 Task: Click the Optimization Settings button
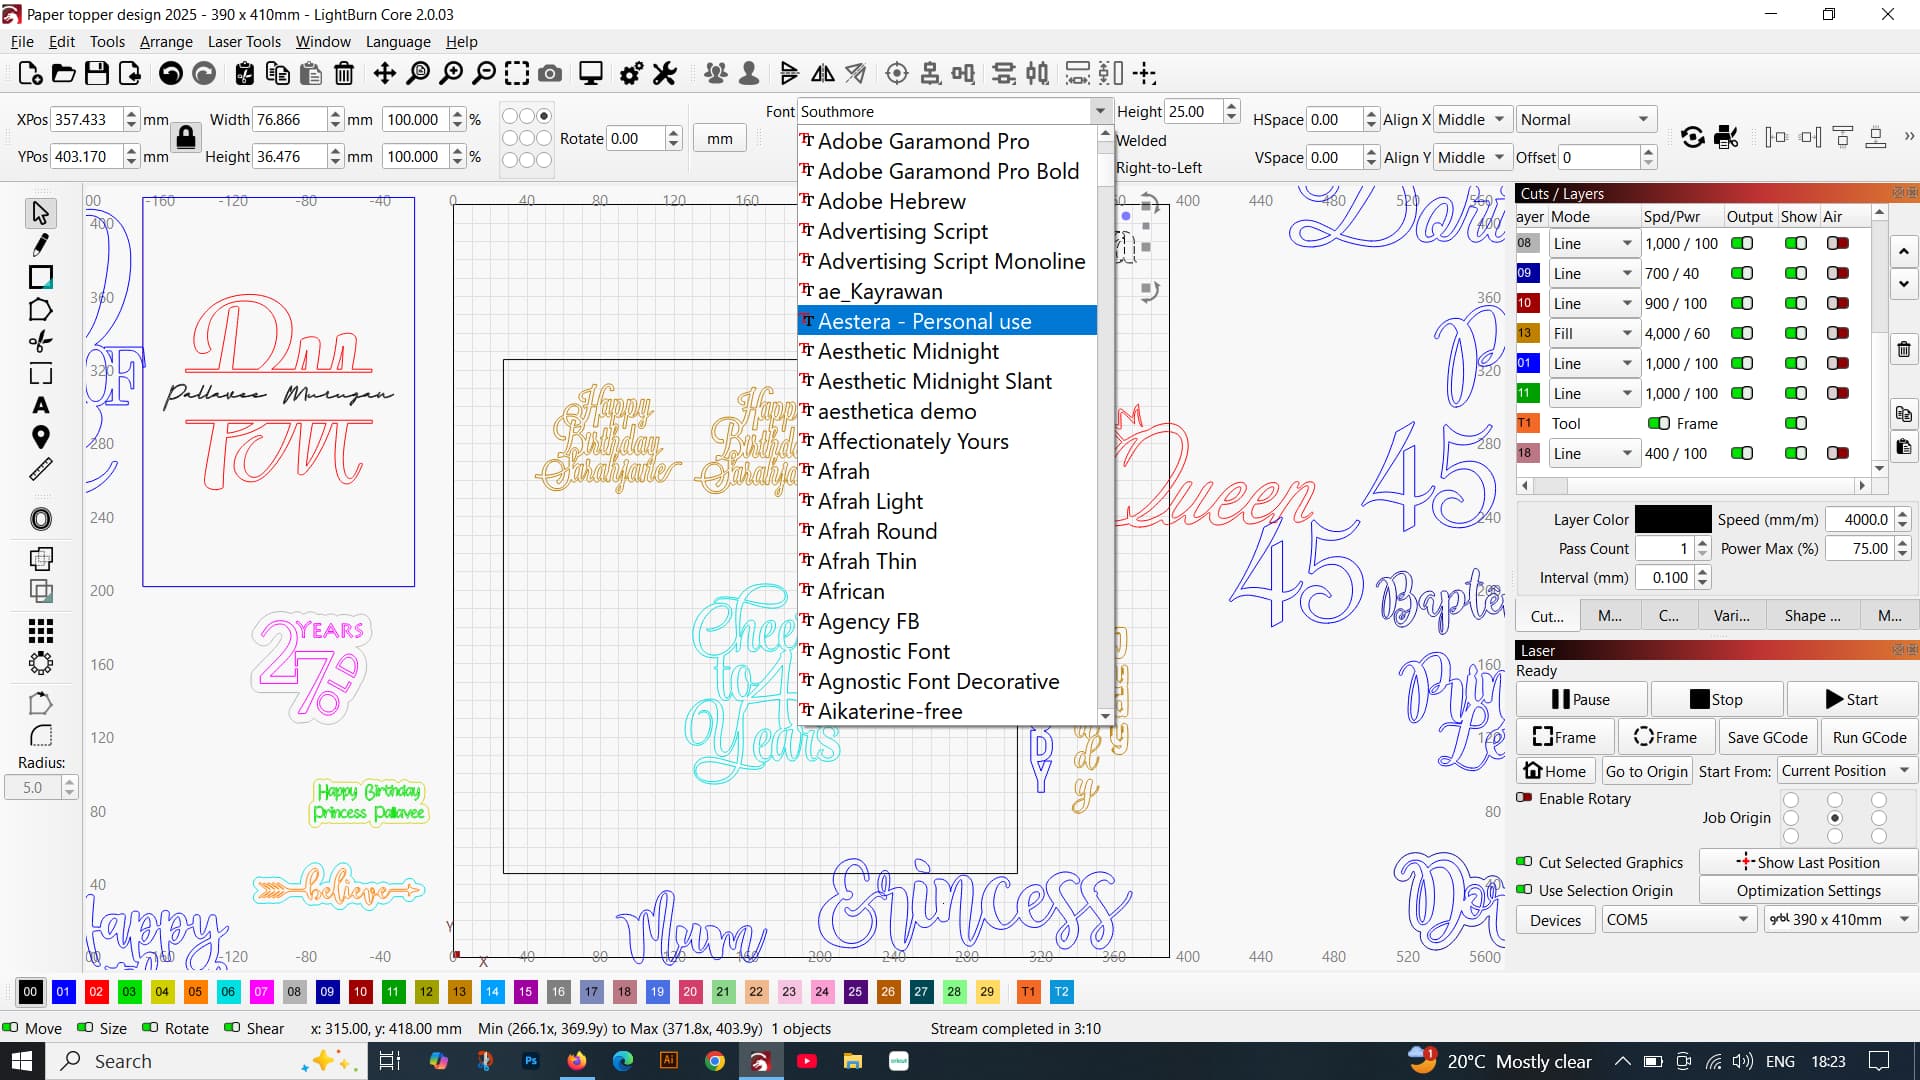point(1808,891)
